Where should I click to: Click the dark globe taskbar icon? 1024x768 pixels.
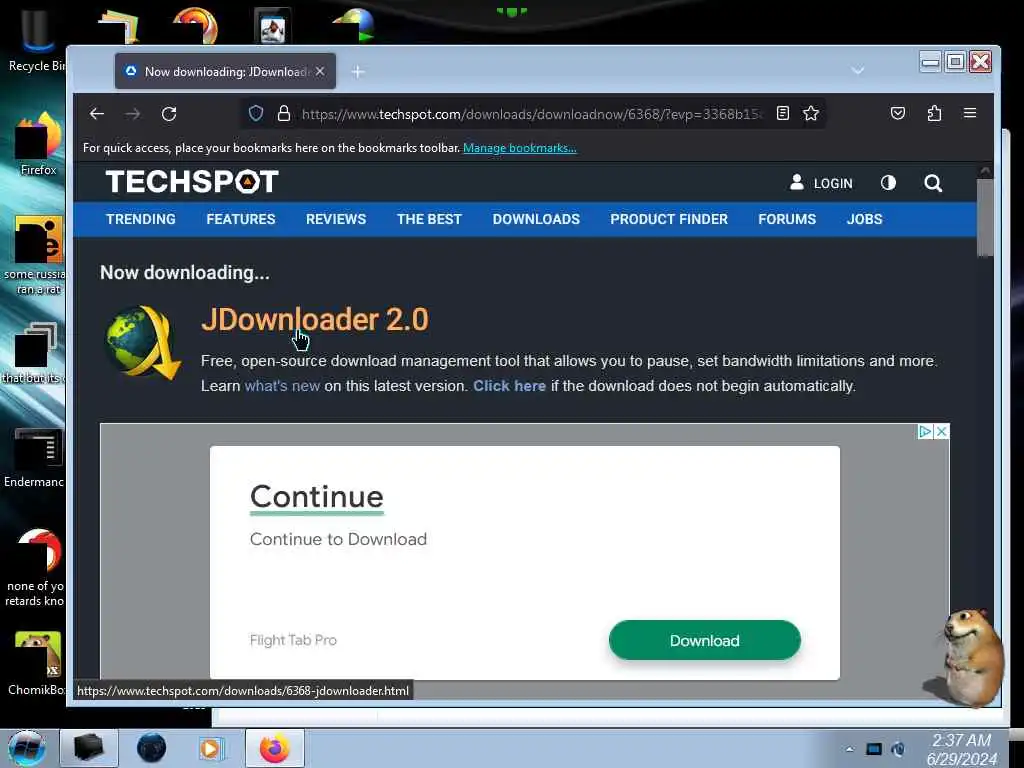pyautogui.click(x=152, y=748)
